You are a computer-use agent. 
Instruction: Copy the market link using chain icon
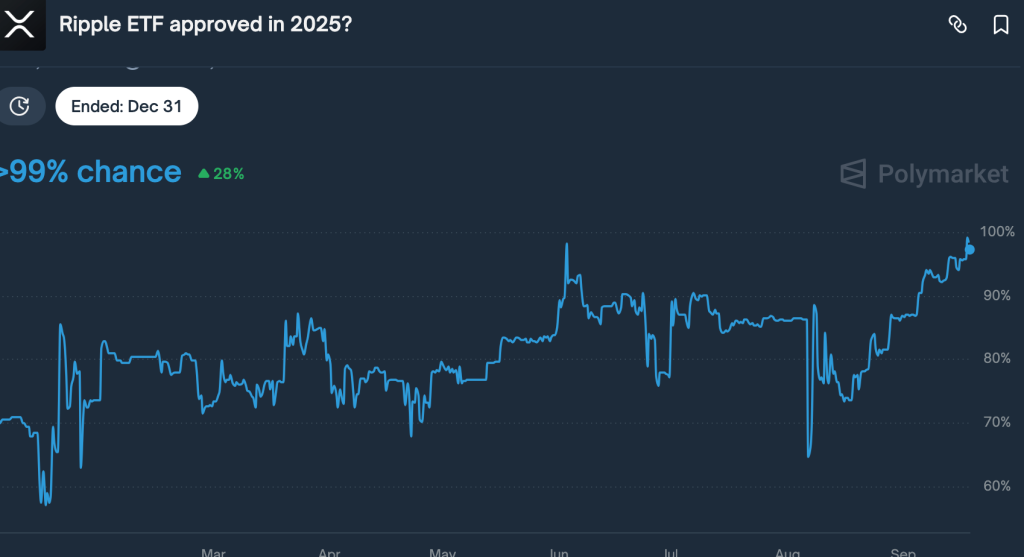click(957, 25)
